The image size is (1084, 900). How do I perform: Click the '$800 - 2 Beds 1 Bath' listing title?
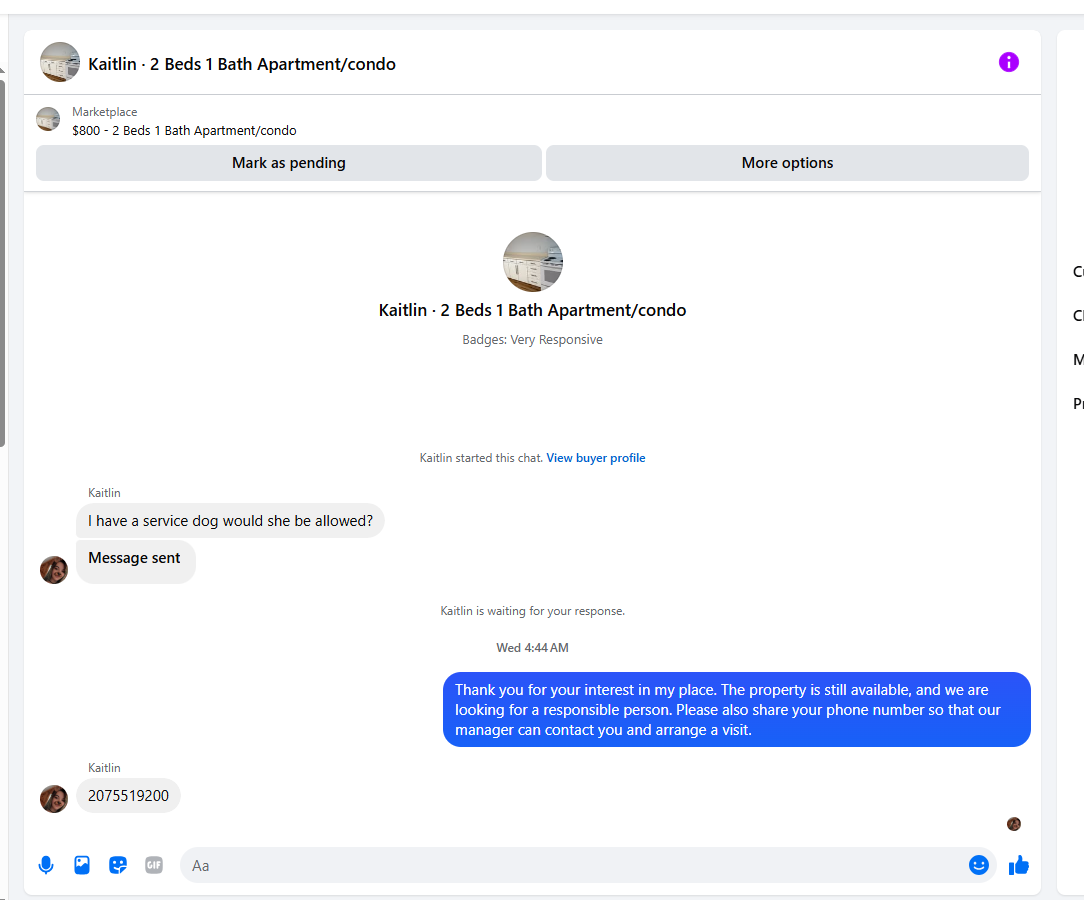(x=185, y=131)
